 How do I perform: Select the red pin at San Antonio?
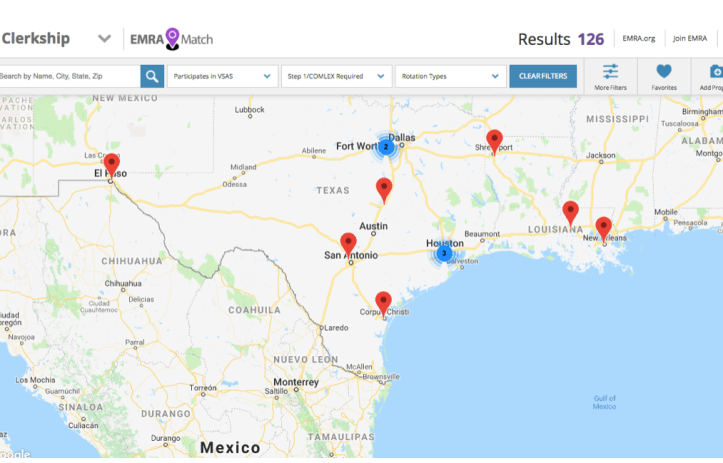pos(348,245)
